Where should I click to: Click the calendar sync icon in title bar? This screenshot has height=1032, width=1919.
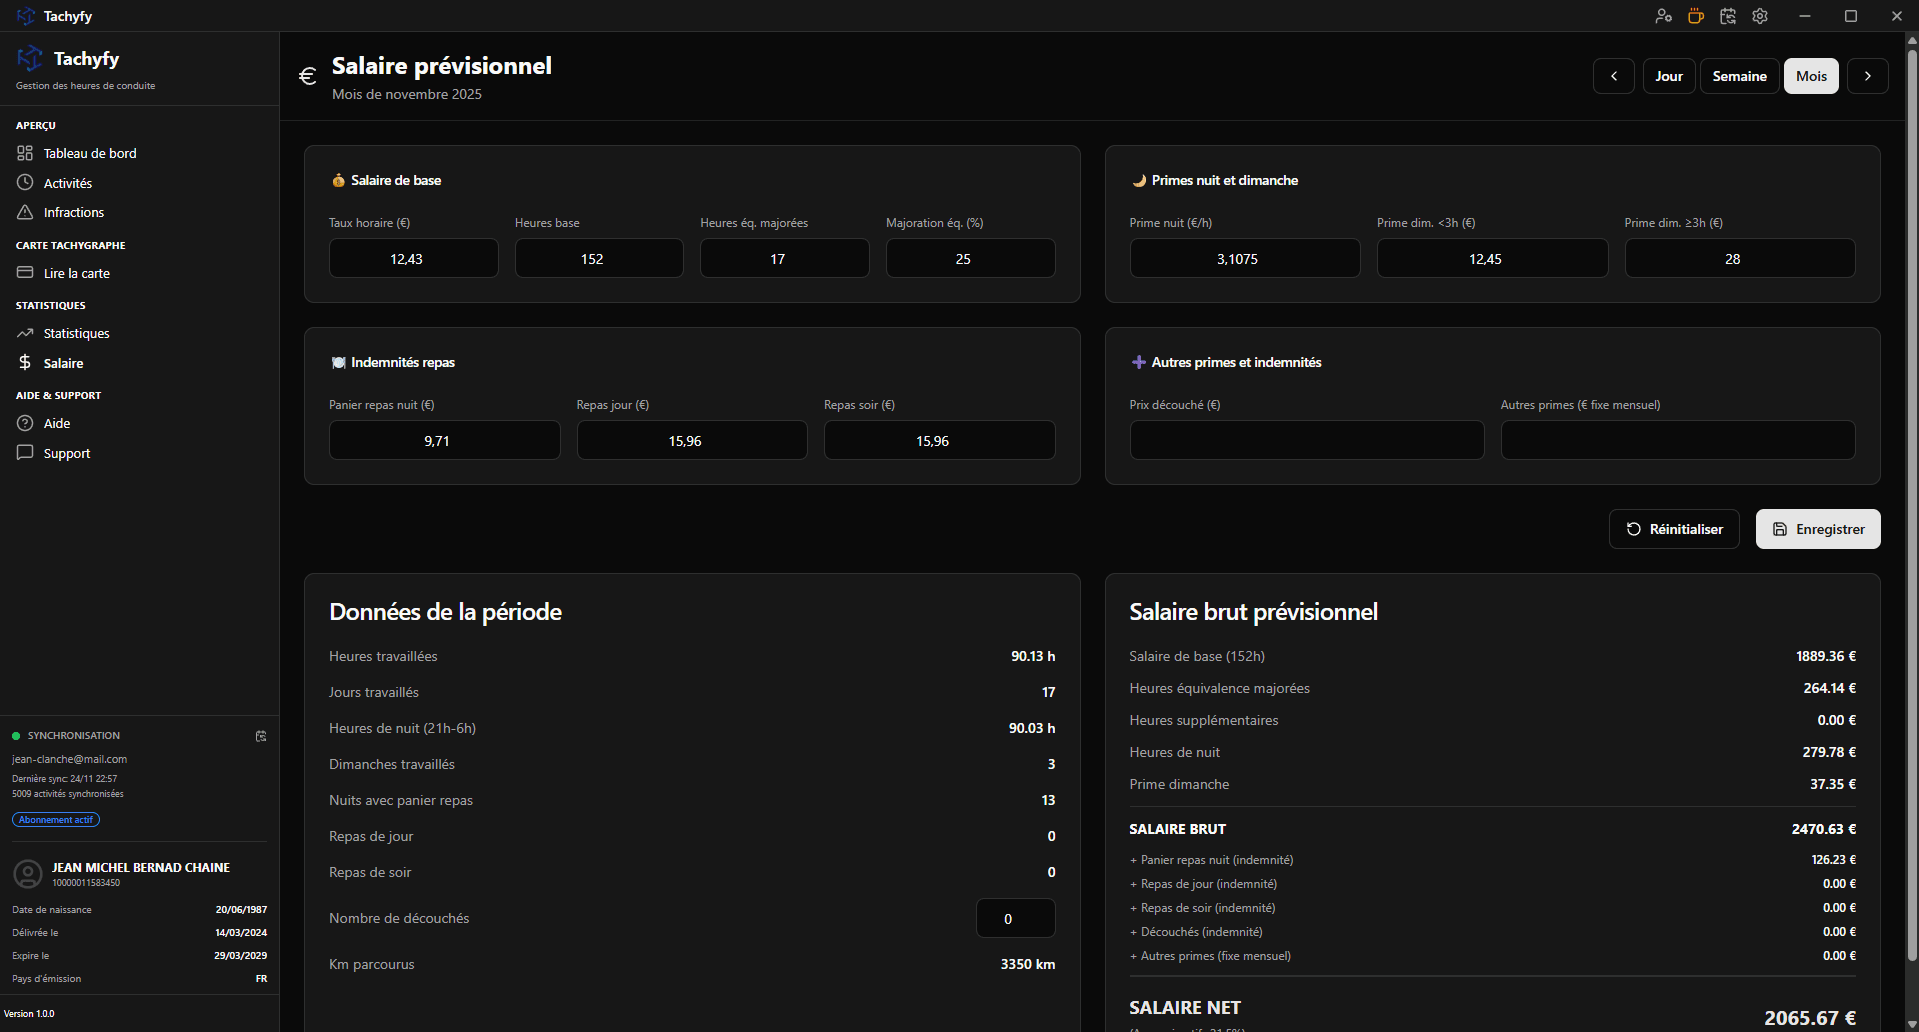tap(1727, 16)
